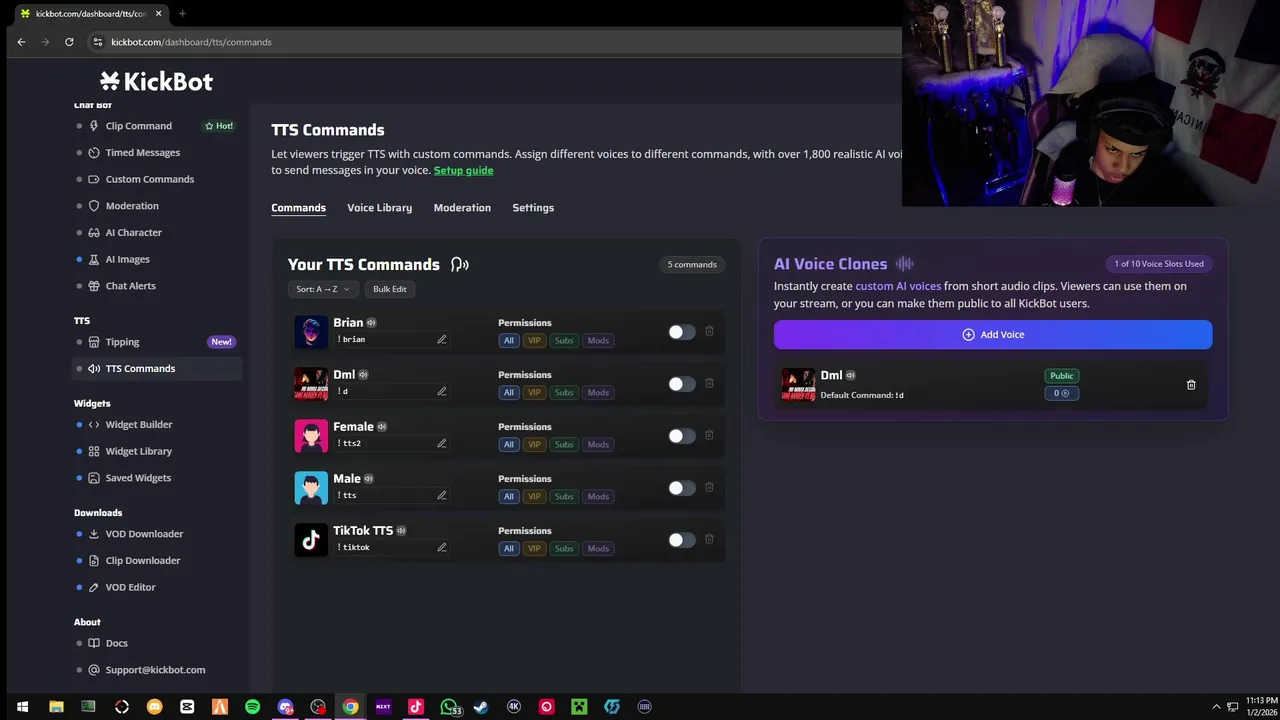1280x720 pixels.
Task: Play the TikTok TTS voice preview speaker
Action: point(401,531)
